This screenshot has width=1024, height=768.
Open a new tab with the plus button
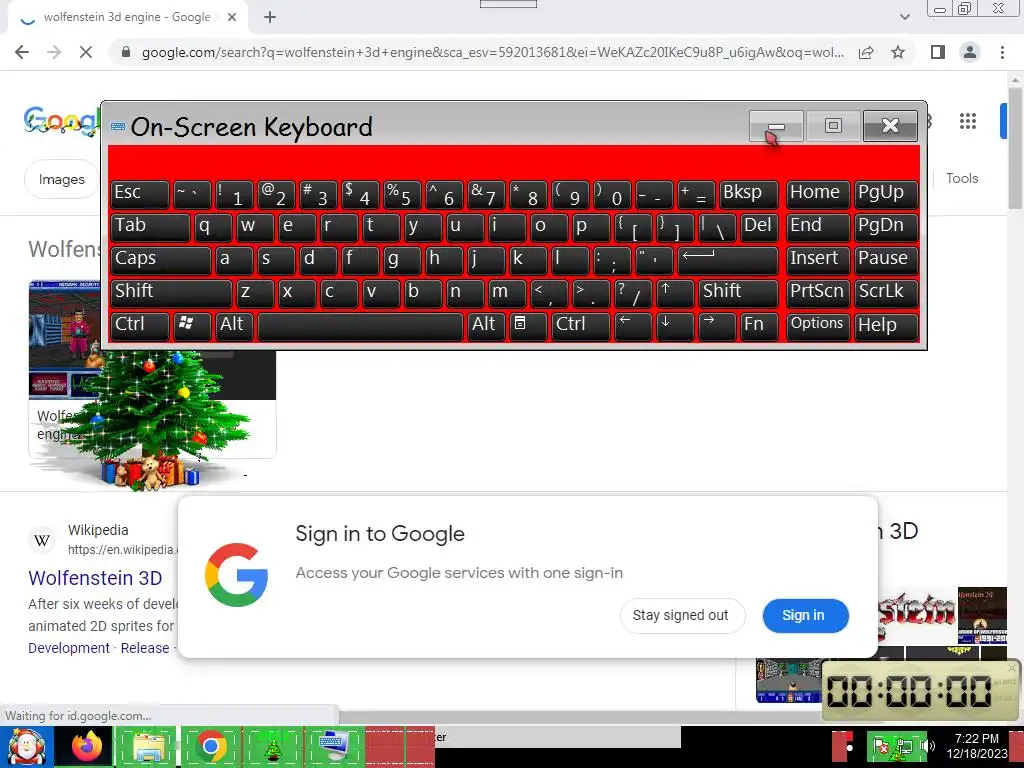pos(270,17)
